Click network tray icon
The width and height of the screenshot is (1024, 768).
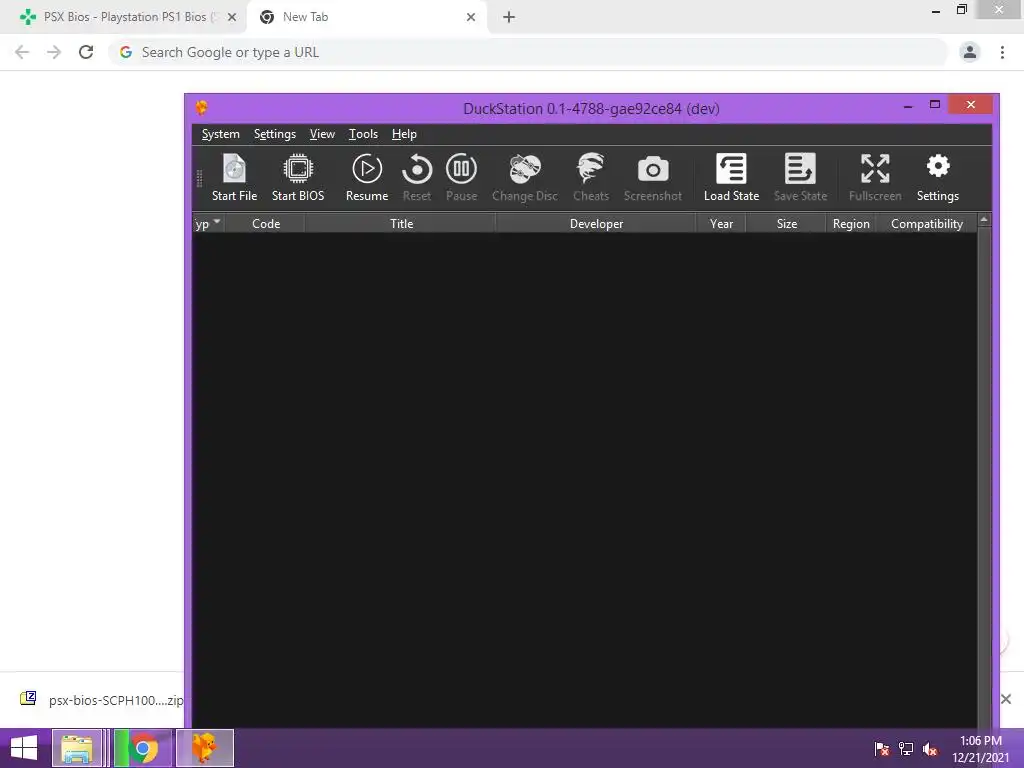pyautogui.click(x=906, y=749)
